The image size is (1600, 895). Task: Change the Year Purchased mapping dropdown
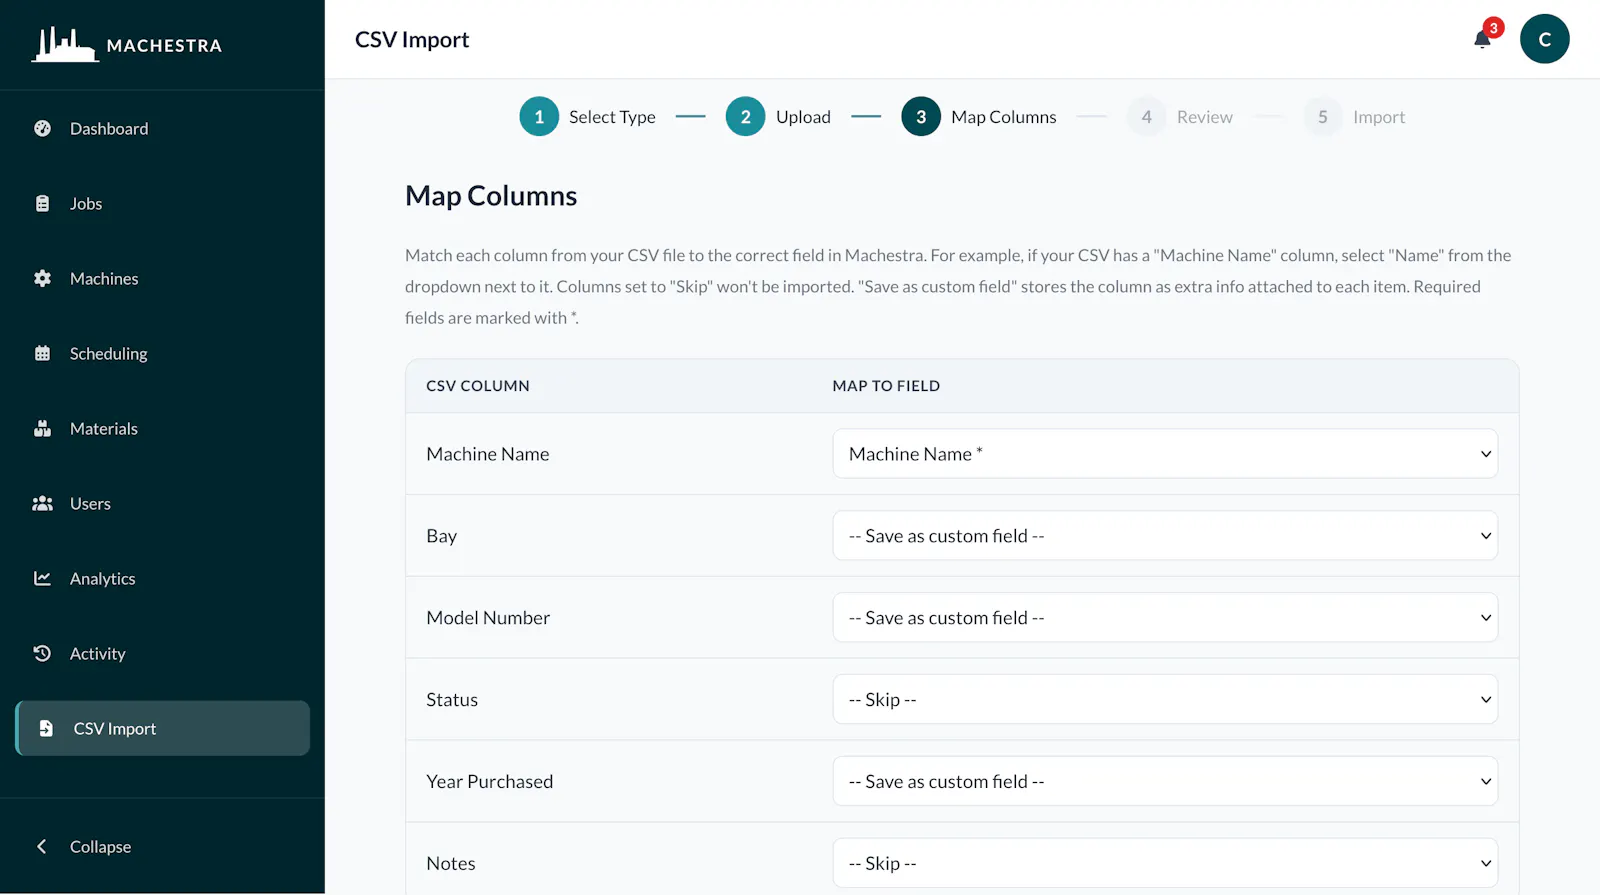pos(1165,781)
